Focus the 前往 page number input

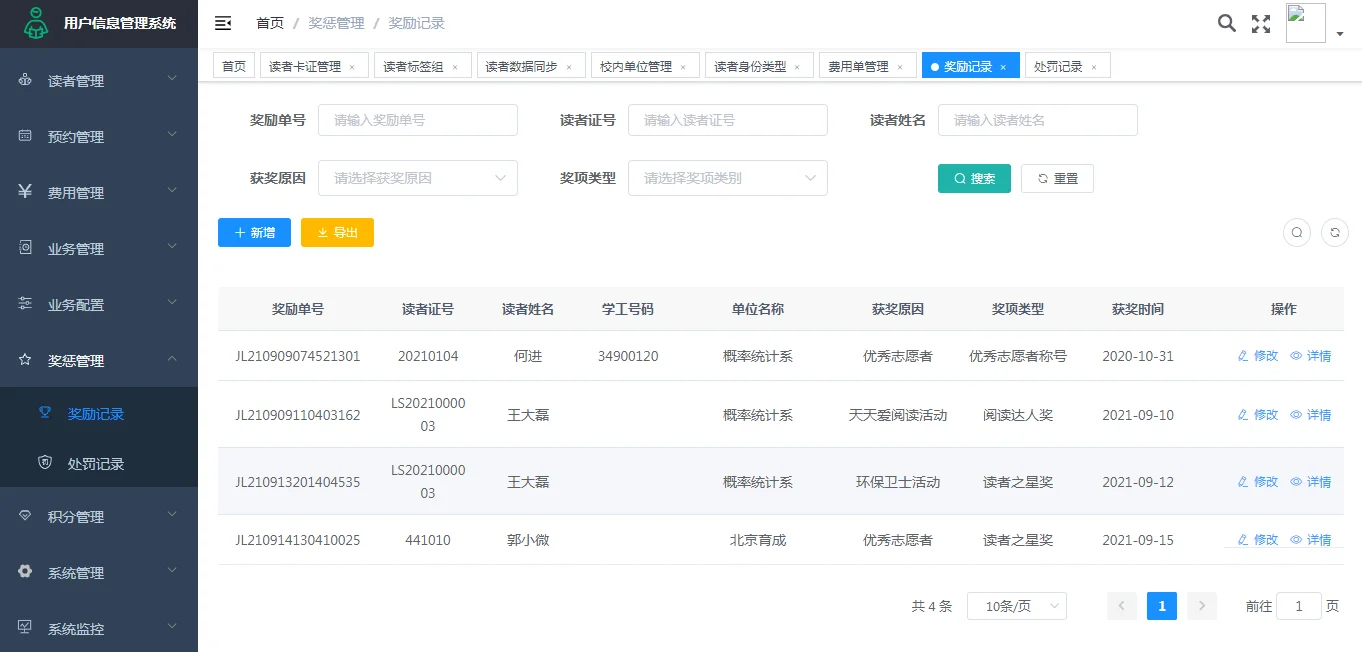point(1299,606)
